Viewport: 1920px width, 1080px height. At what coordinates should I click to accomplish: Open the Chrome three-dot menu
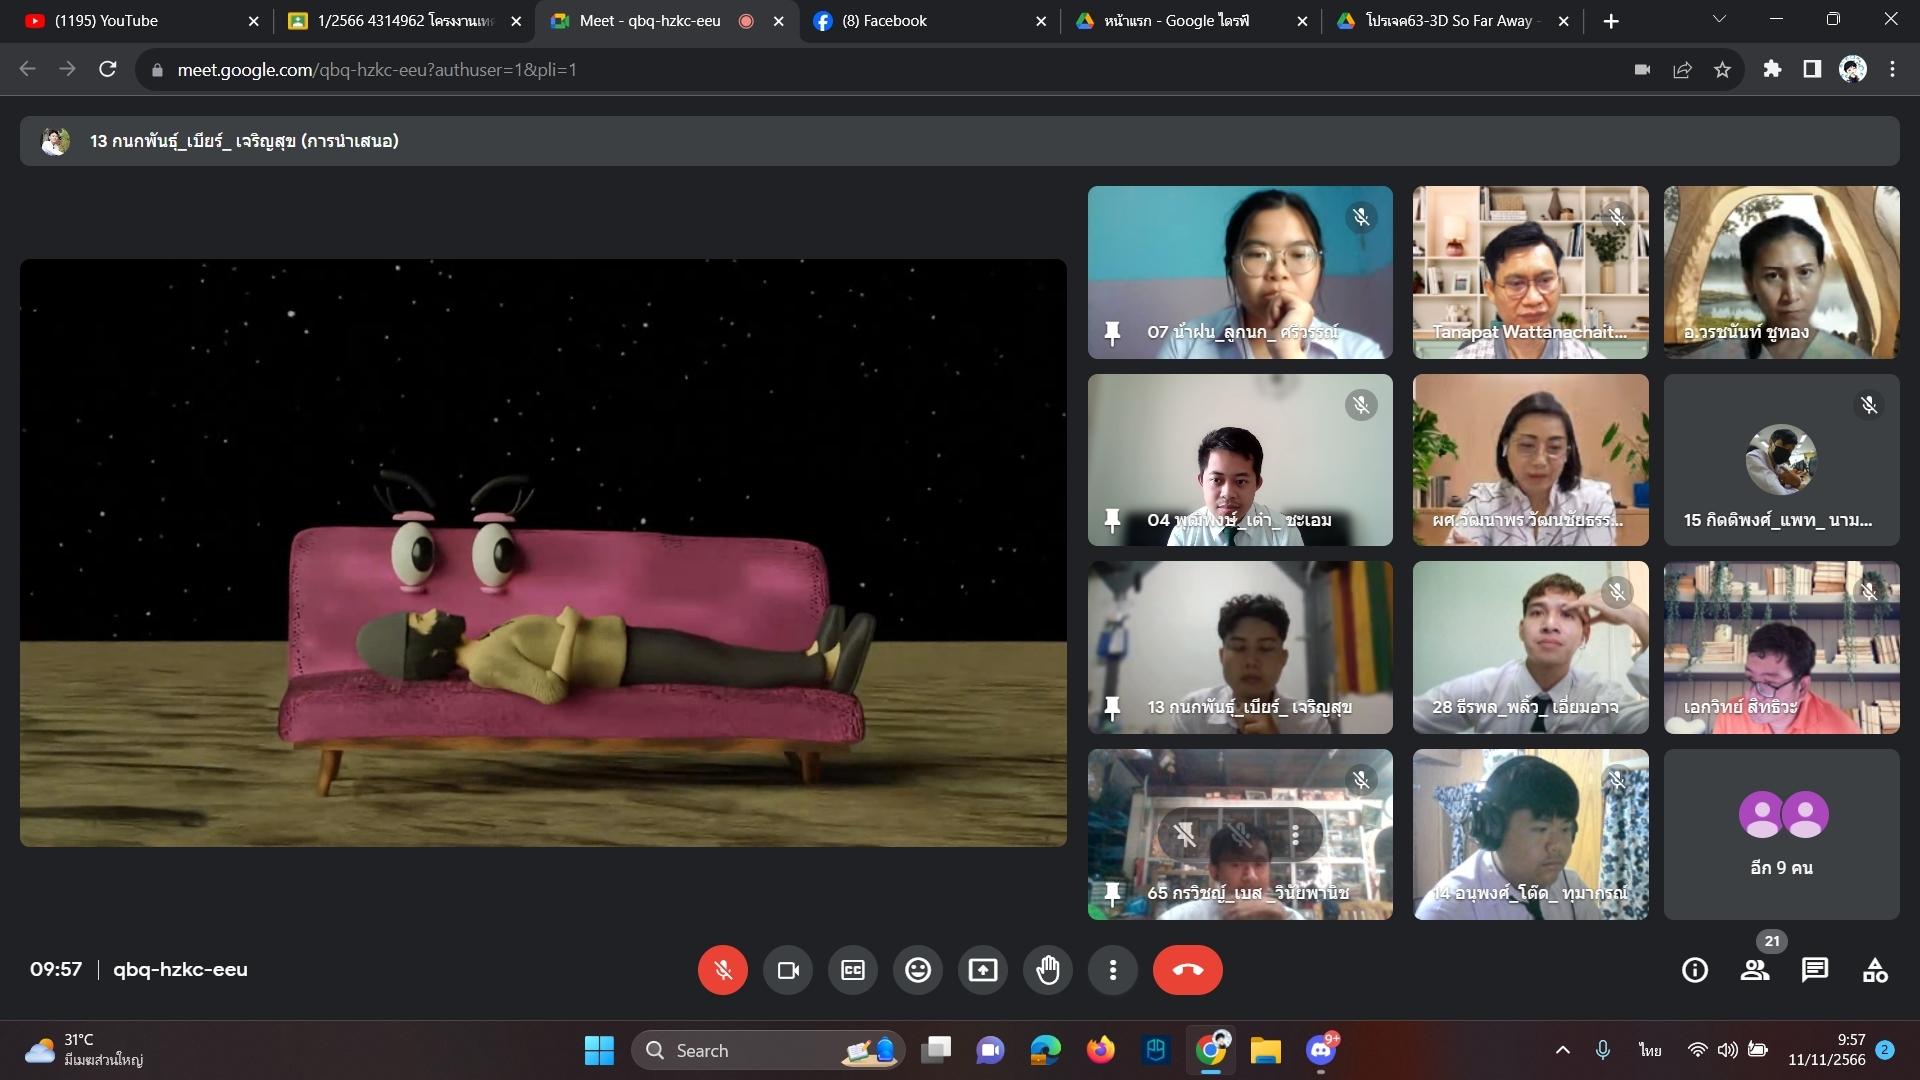pos(1892,69)
